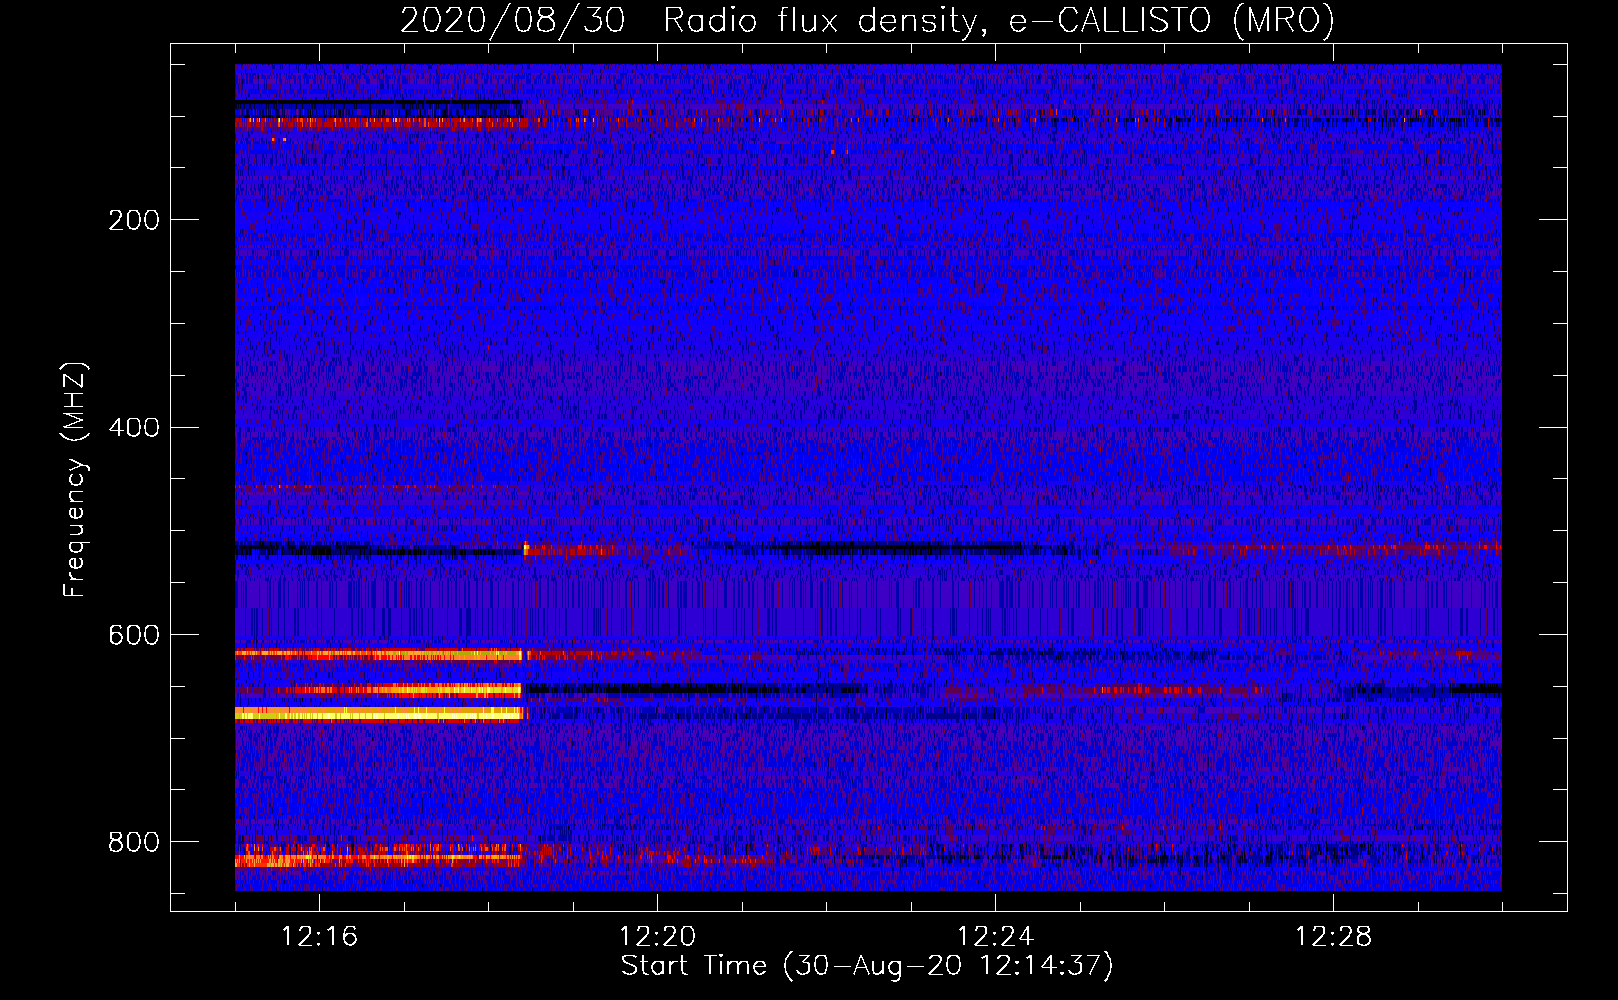Click the 12:24 time tick label
Screen dimensions: 1618x1000
995,937
